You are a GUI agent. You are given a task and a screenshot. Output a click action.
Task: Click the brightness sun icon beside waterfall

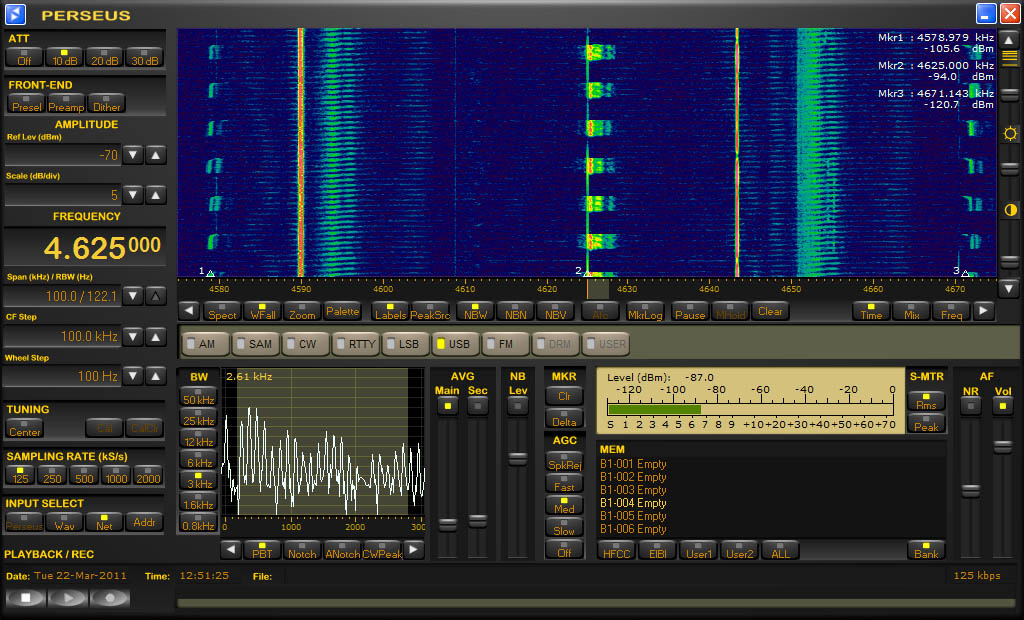coord(1010,134)
